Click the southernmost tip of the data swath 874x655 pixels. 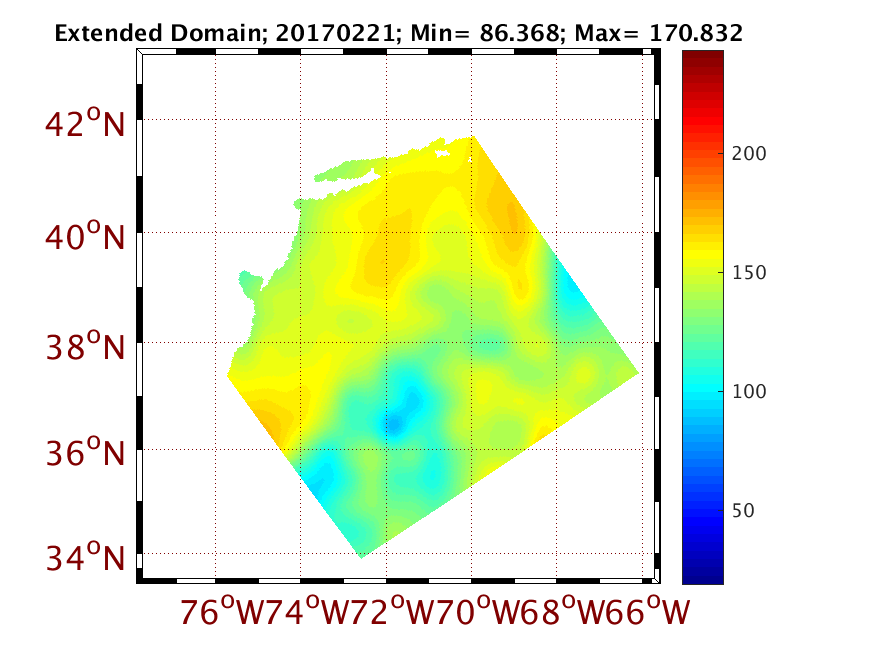(361, 555)
